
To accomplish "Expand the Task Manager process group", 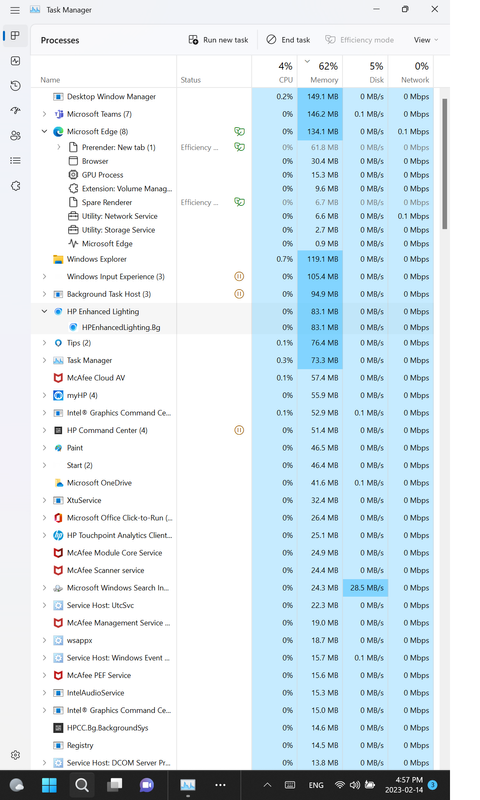I will click(44, 360).
